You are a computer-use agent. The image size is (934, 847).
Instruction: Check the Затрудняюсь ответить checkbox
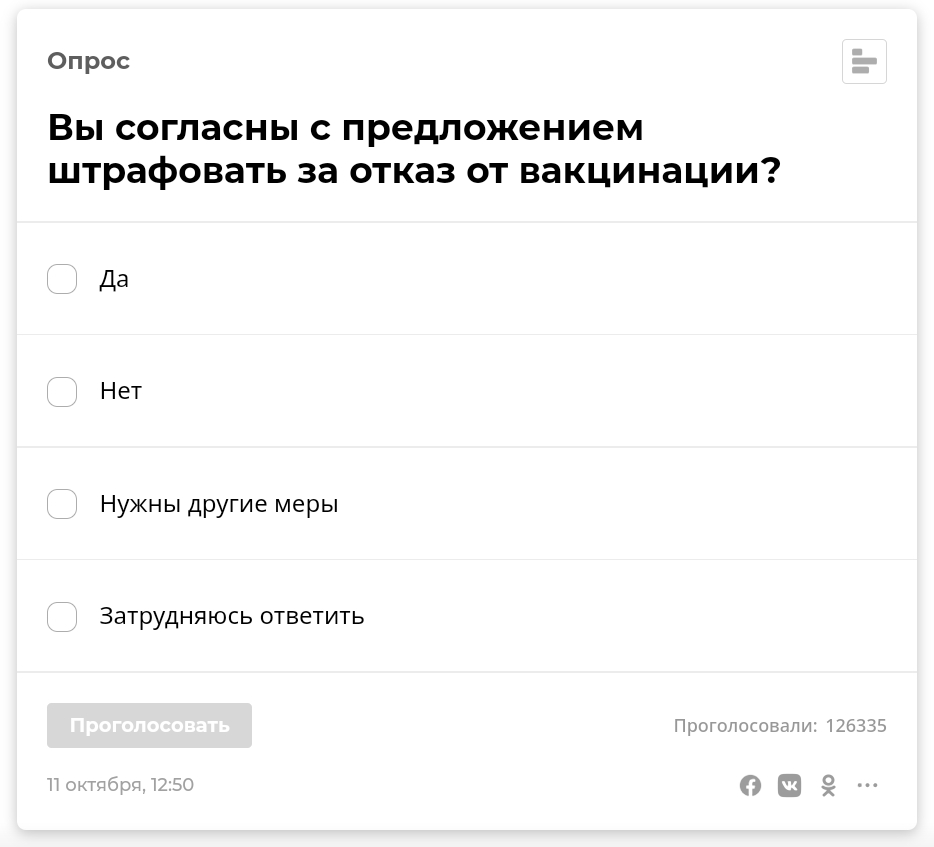pyautogui.click(x=62, y=616)
